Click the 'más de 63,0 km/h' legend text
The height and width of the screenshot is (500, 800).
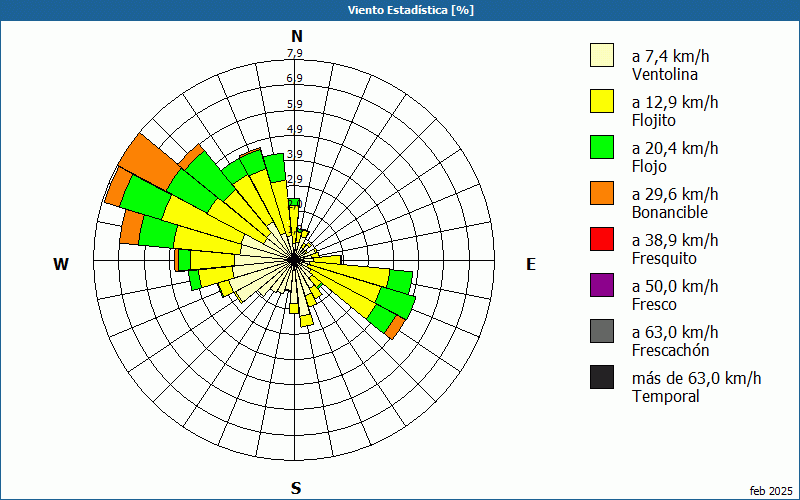(x=696, y=378)
